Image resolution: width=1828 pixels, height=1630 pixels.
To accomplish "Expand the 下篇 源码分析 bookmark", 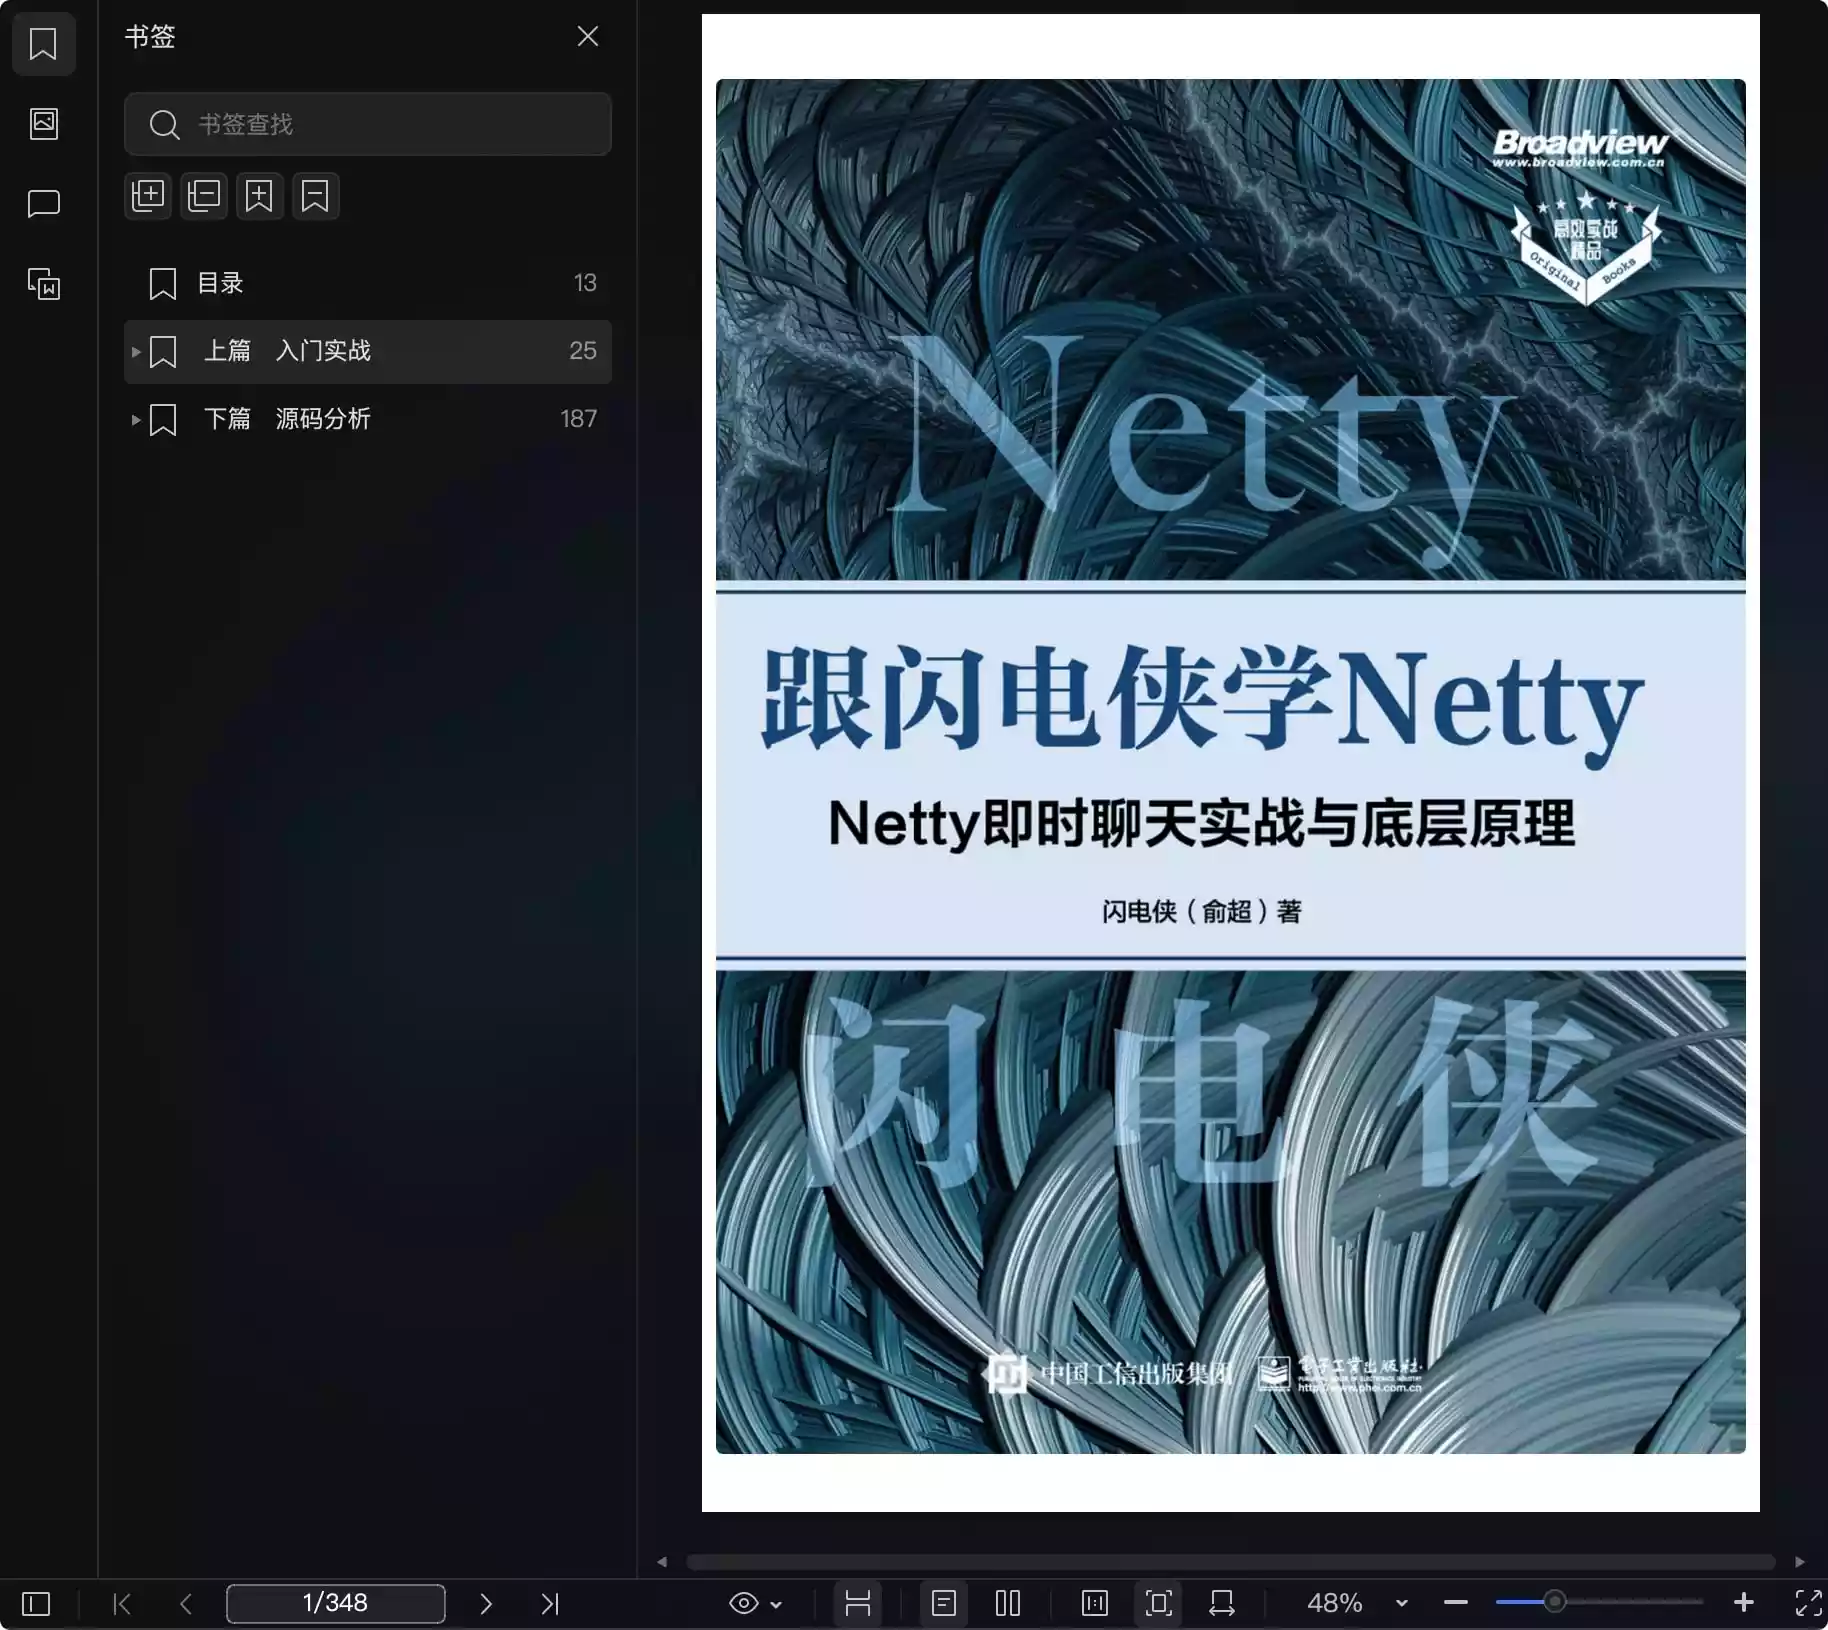I will (x=136, y=420).
